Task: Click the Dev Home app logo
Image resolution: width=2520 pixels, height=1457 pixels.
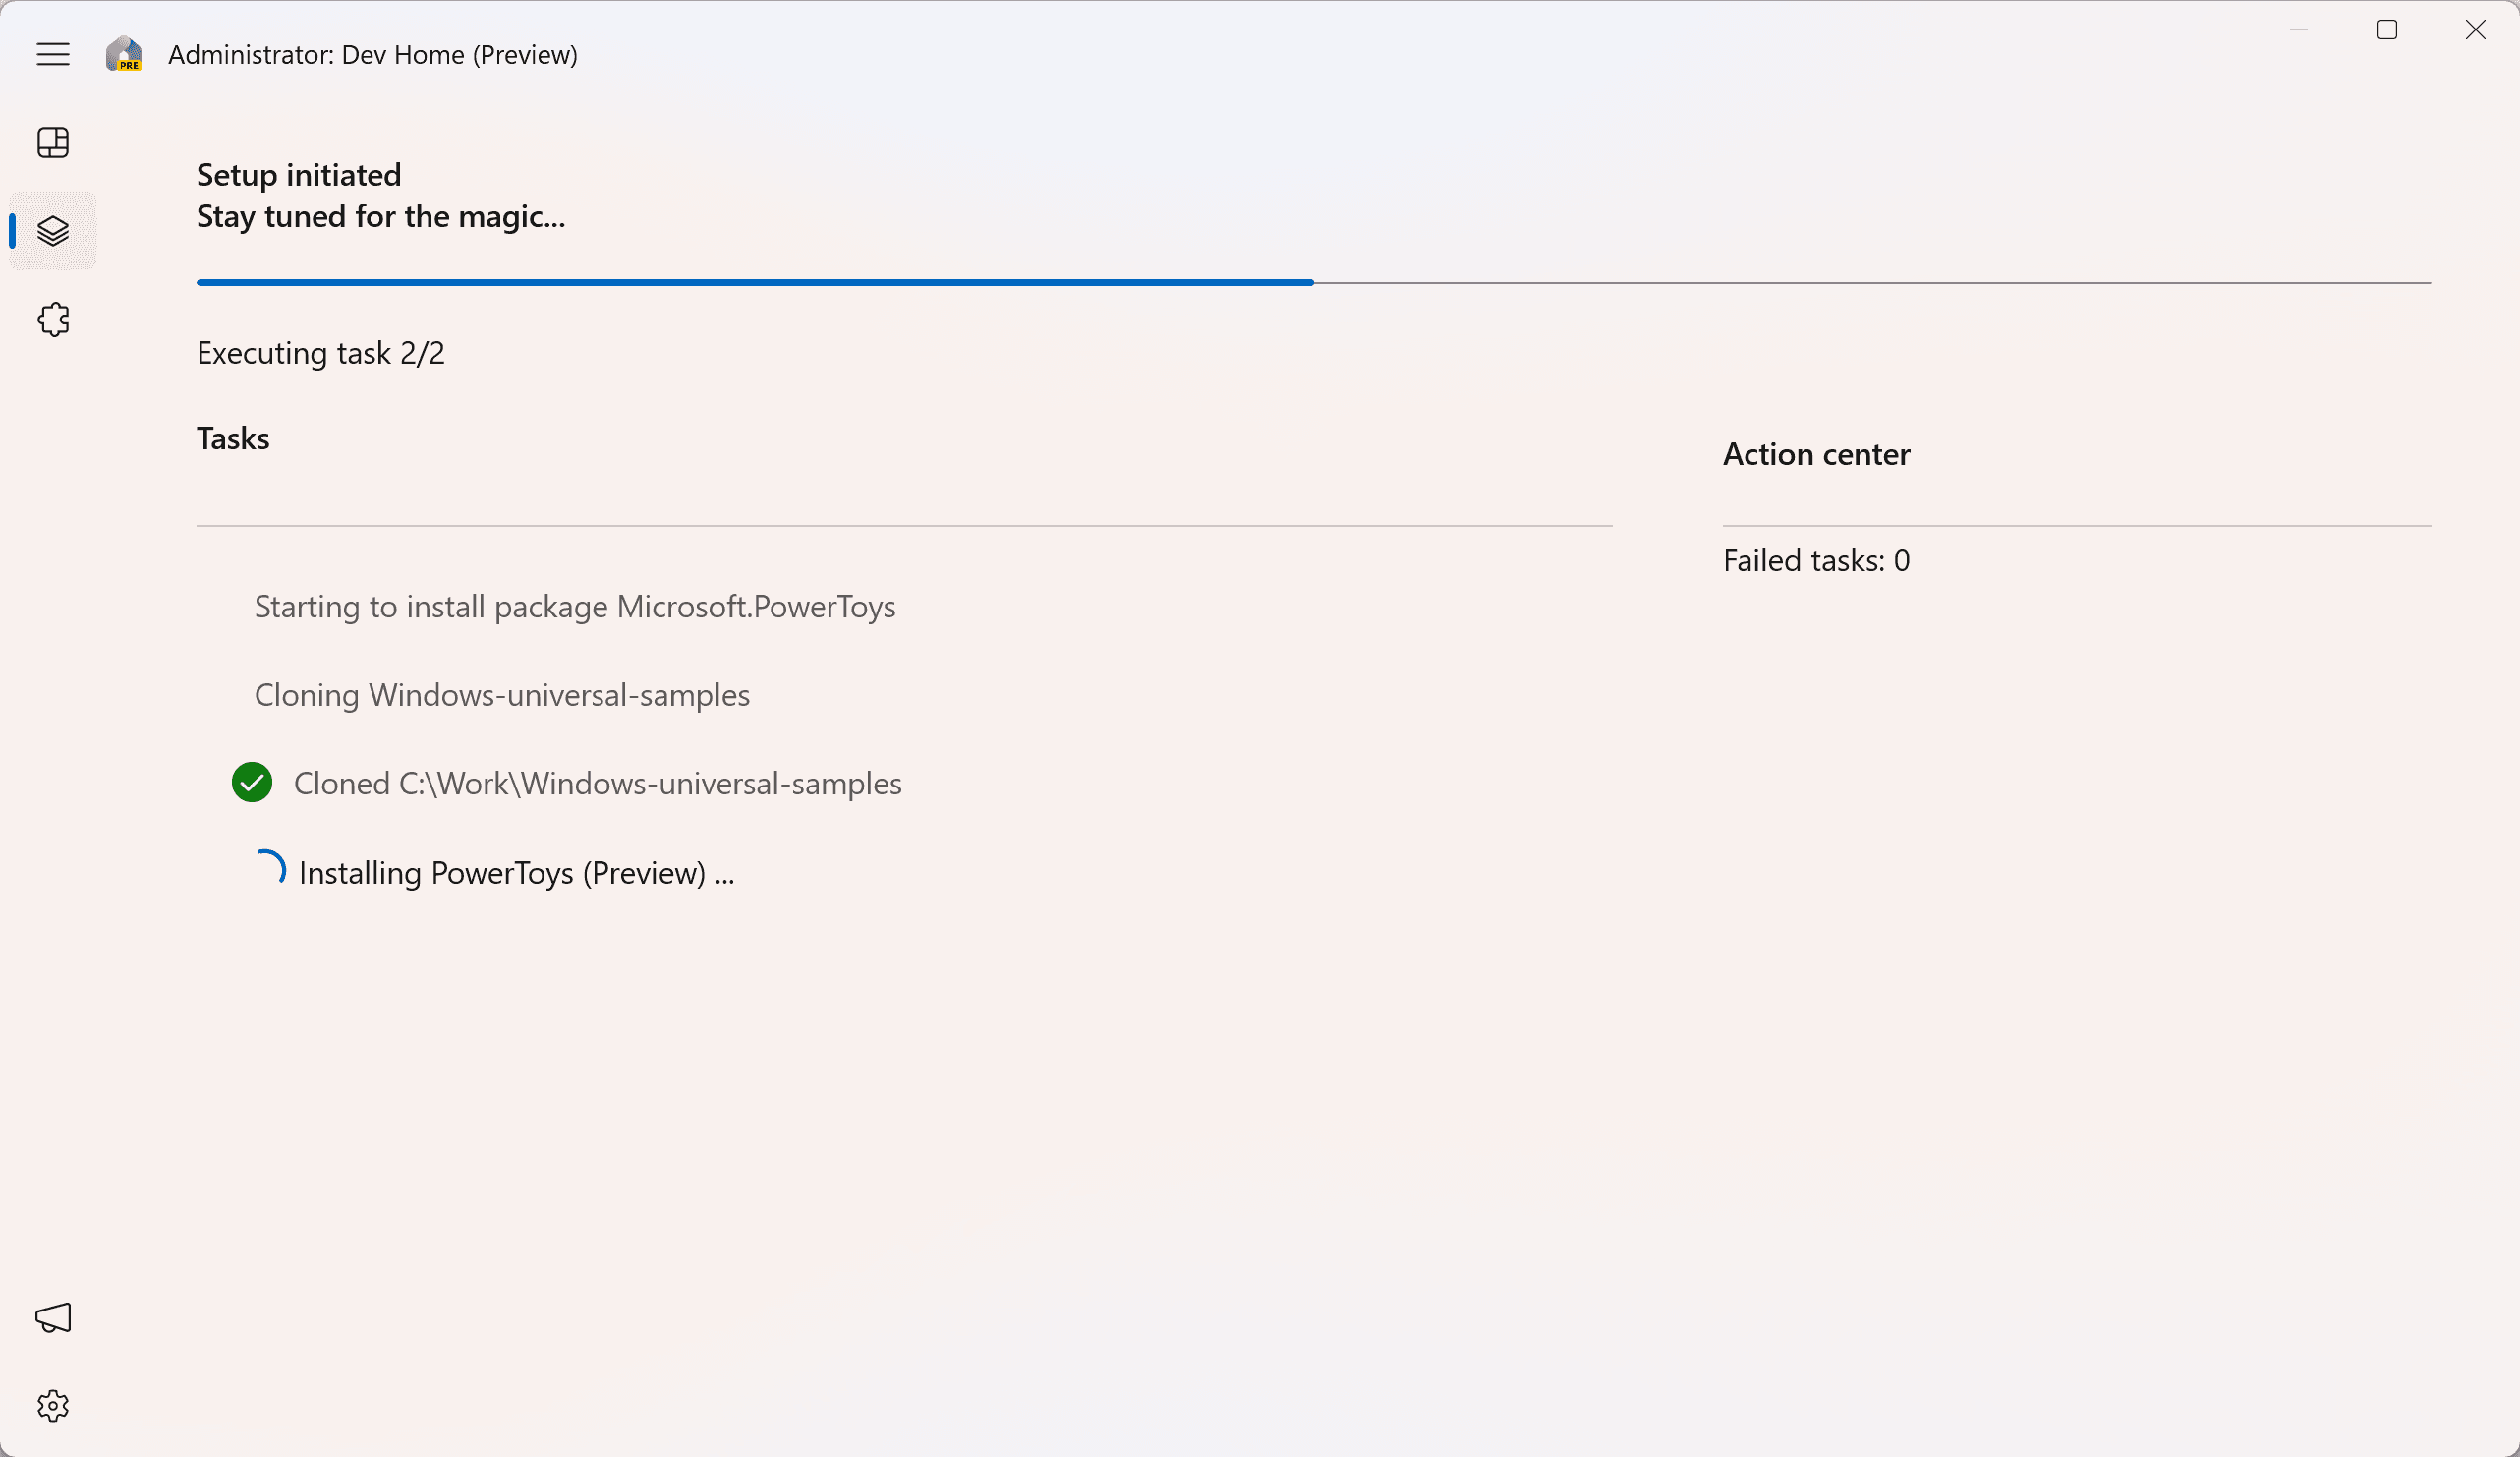Action: click(x=124, y=54)
